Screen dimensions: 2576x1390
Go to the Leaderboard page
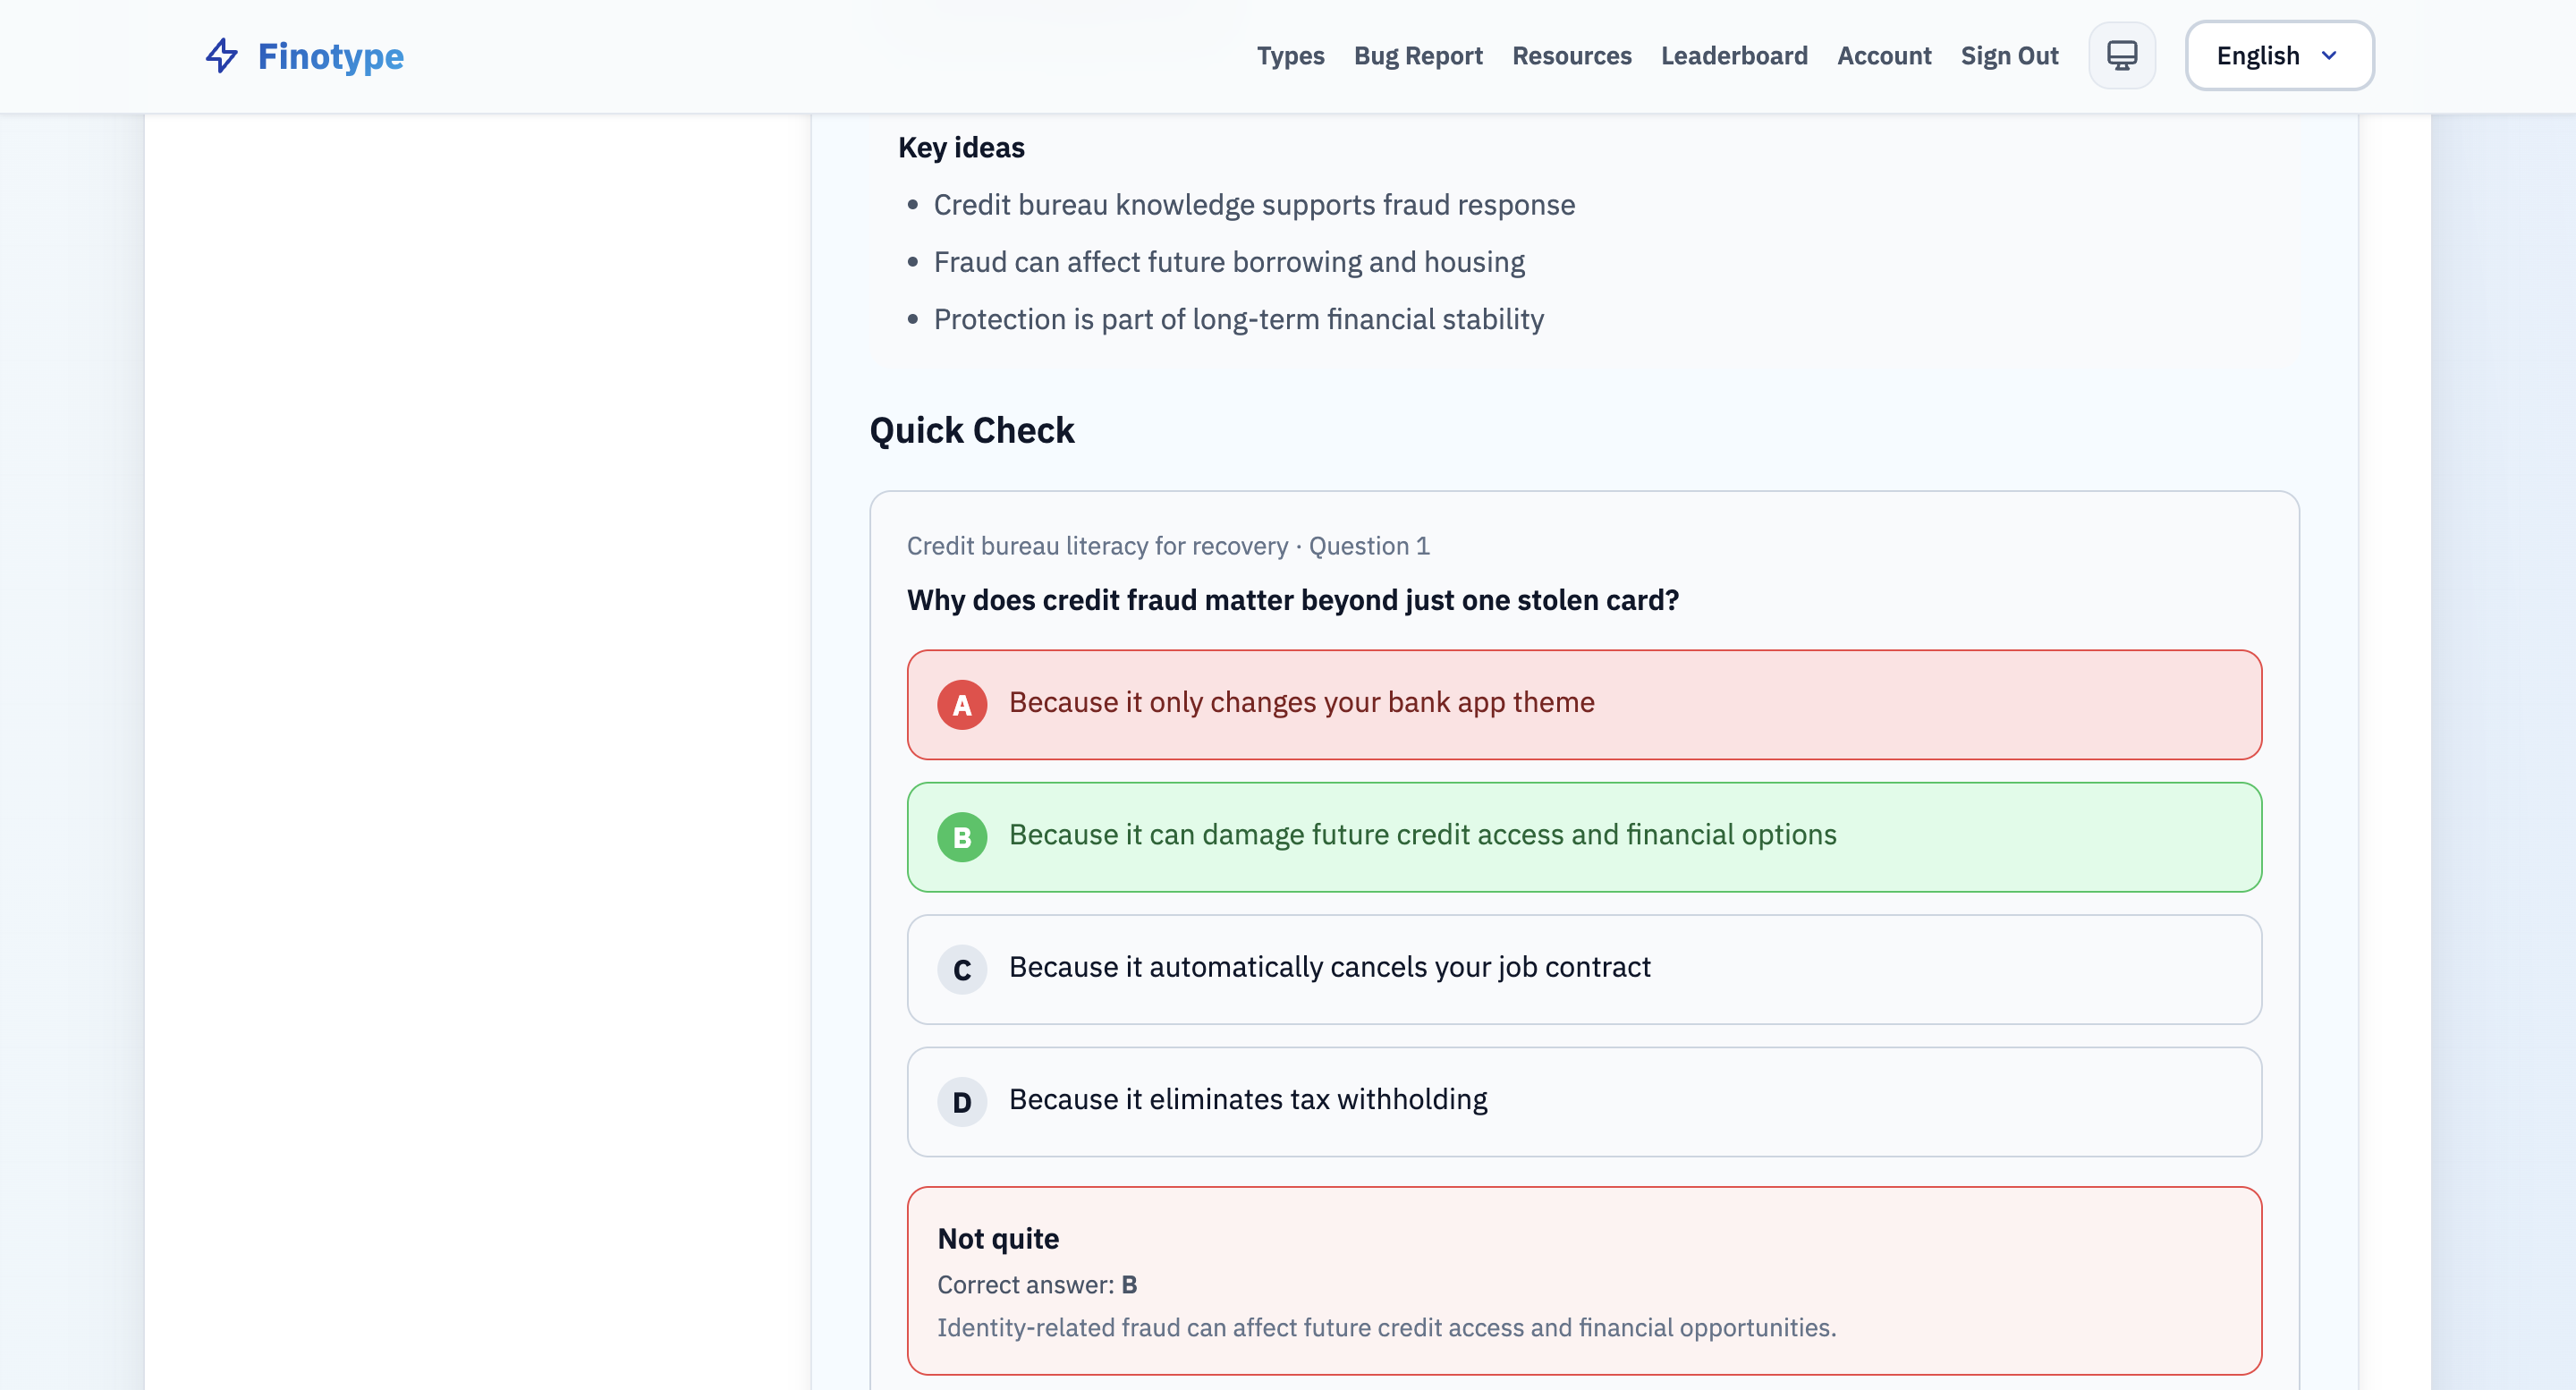coord(1733,56)
